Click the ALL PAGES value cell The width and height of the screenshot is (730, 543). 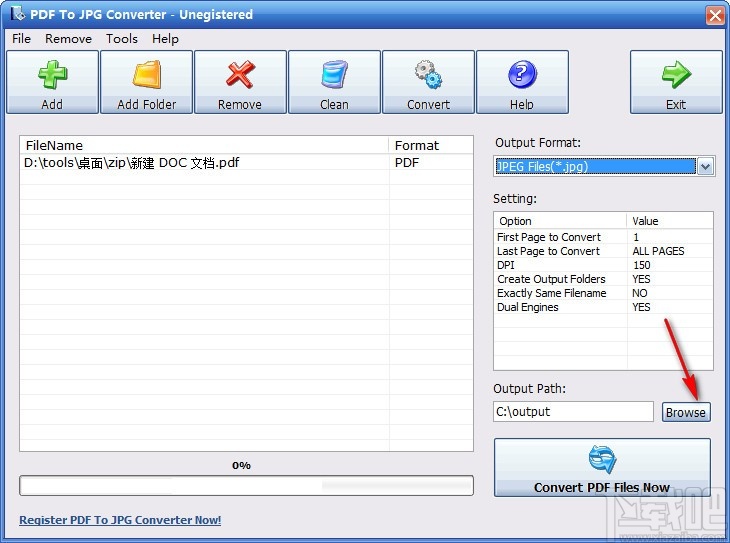[x=658, y=251]
